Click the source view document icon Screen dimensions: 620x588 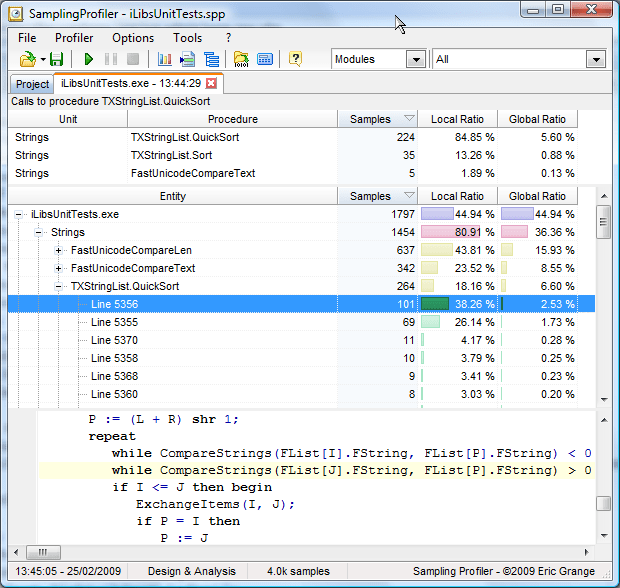[x=187, y=59]
